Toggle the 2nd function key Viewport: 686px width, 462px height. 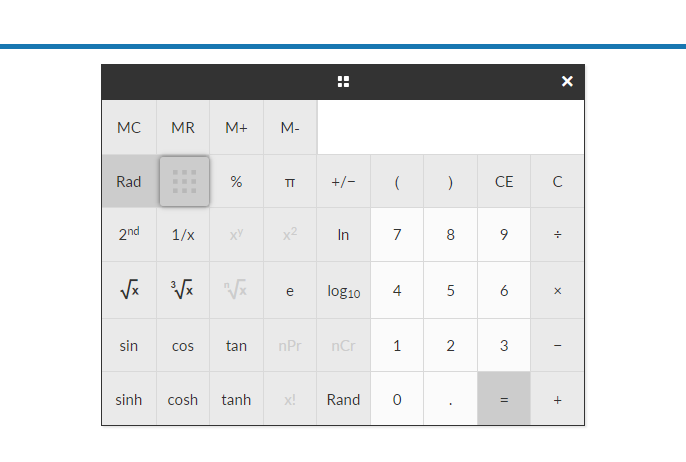(129, 235)
